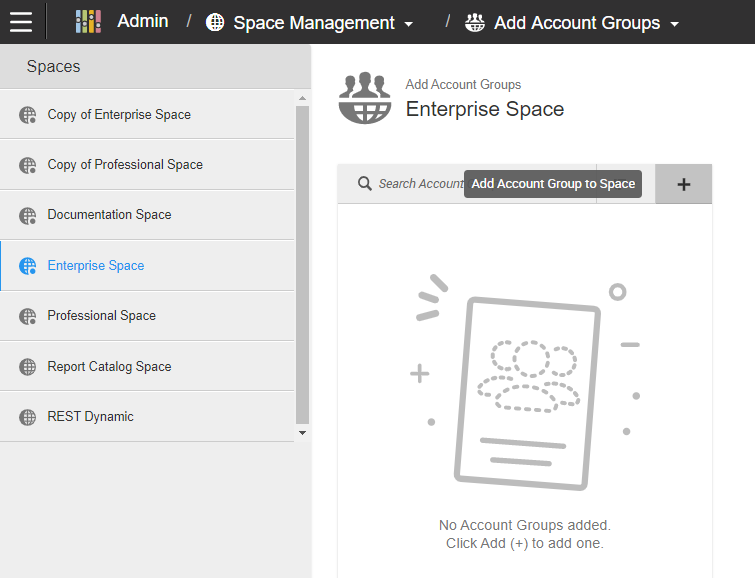
Task: Click the spaces list scroll-up arrow
Action: [x=303, y=98]
